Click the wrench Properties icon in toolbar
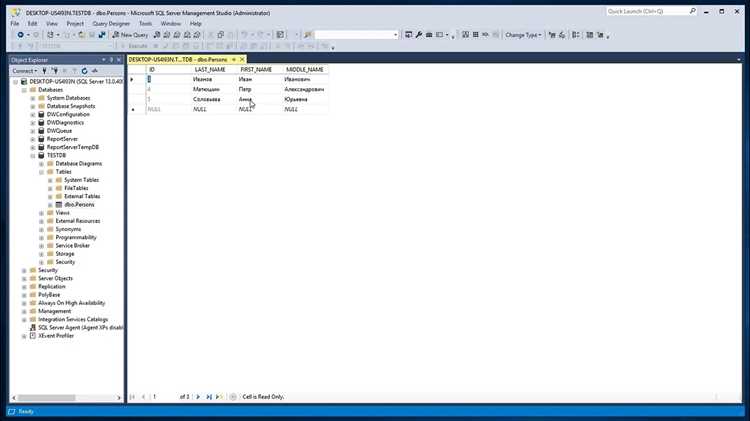This screenshot has width=750, height=421. coord(419,35)
